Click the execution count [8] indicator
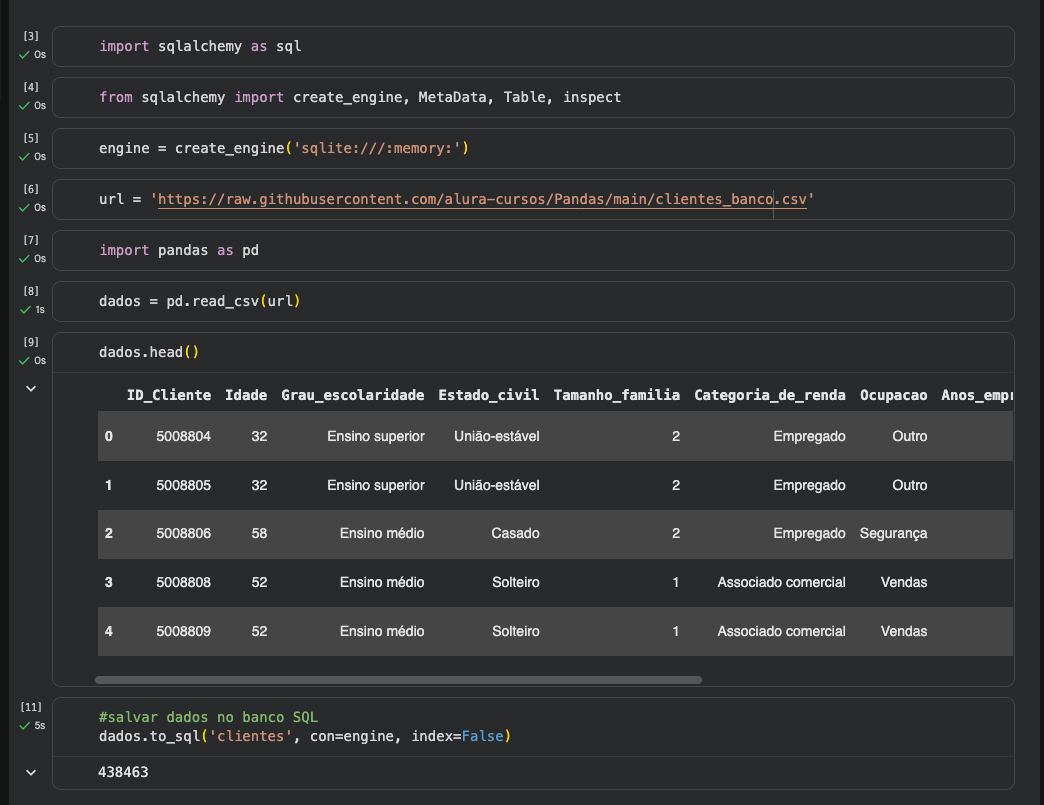 pos(31,292)
